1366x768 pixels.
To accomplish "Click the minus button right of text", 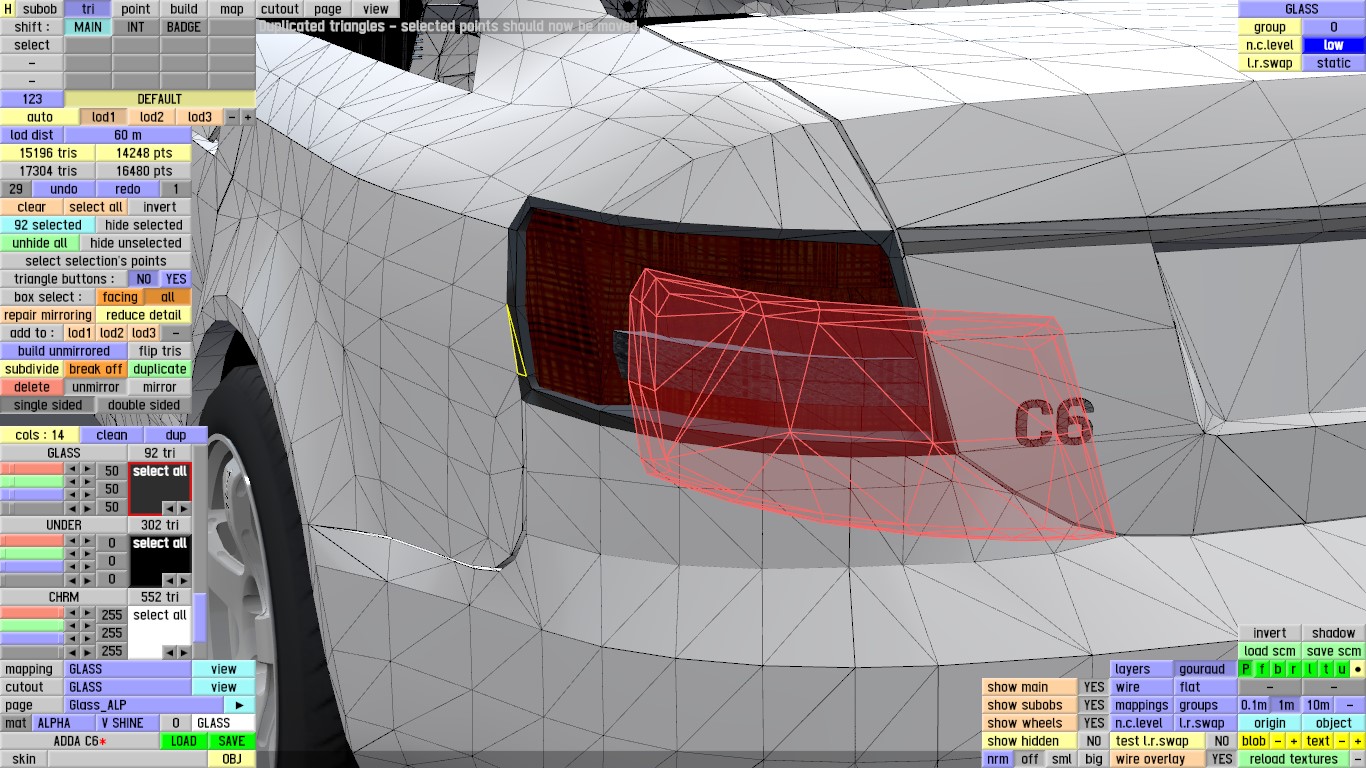I will coord(1342,741).
